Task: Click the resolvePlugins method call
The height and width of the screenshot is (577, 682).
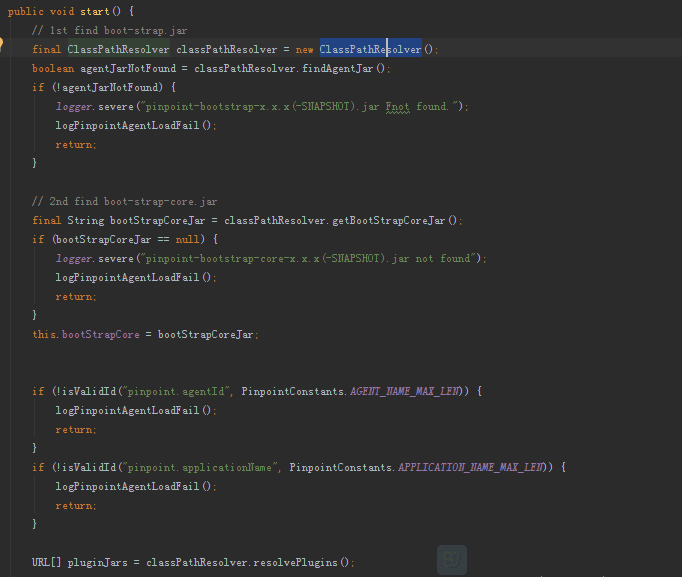Action: pos(302,562)
